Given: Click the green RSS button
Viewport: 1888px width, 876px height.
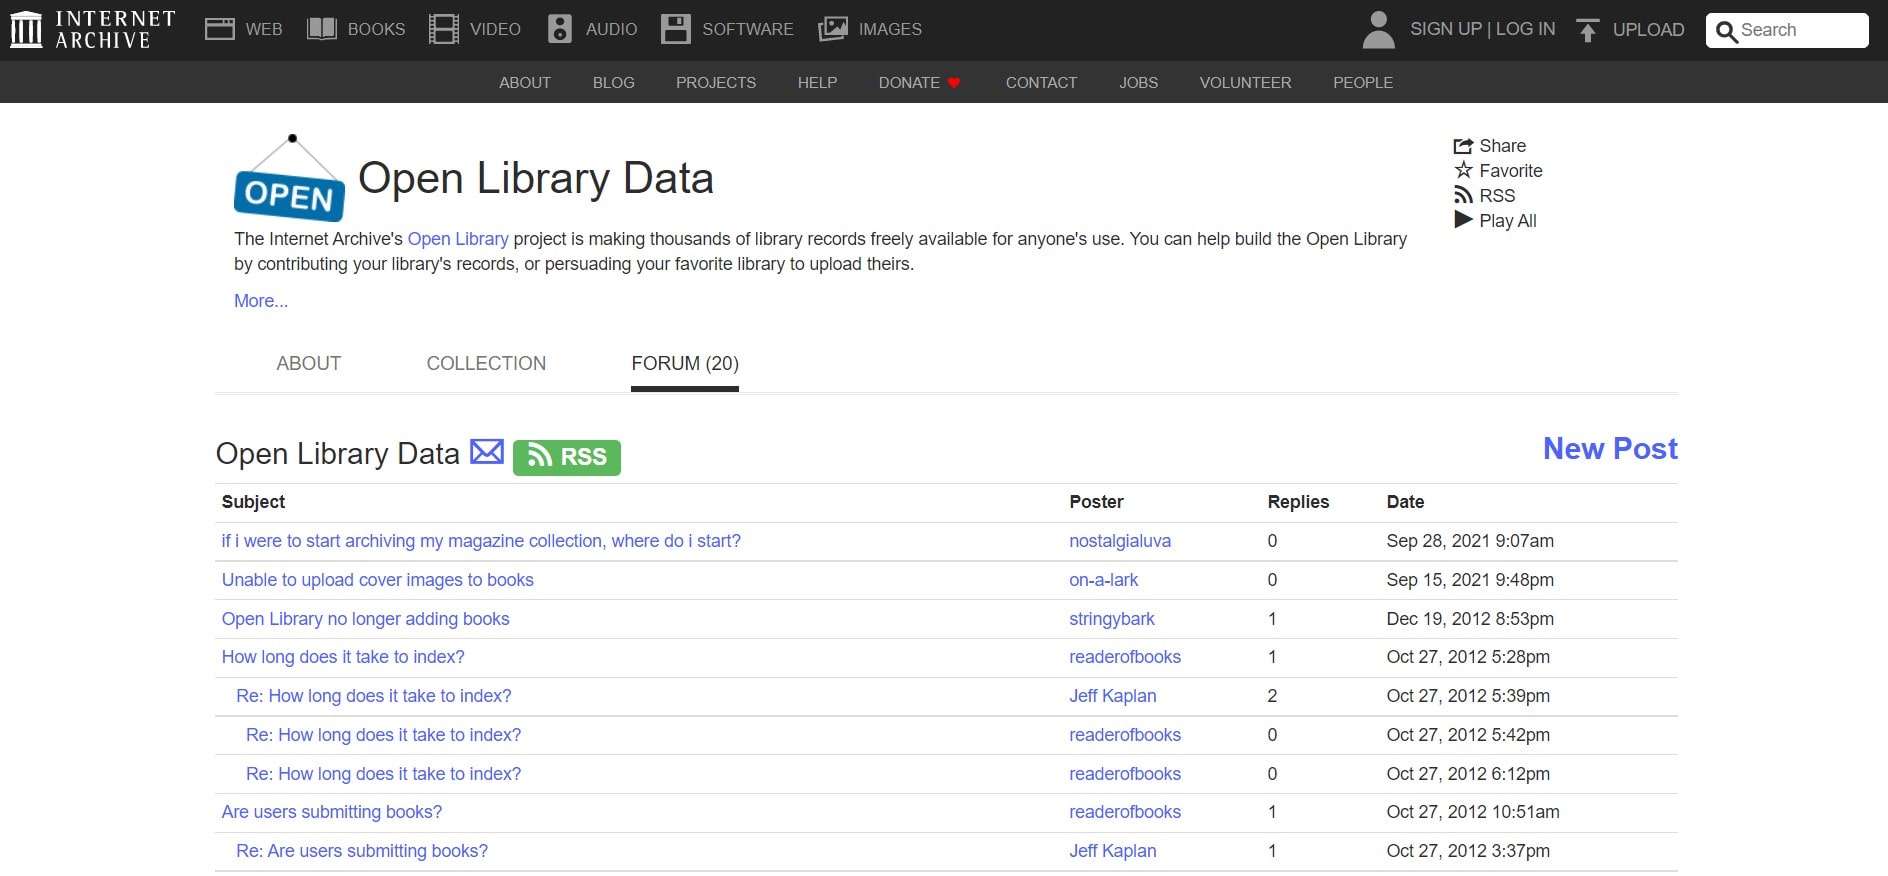Looking at the screenshot, I should 567,457.
